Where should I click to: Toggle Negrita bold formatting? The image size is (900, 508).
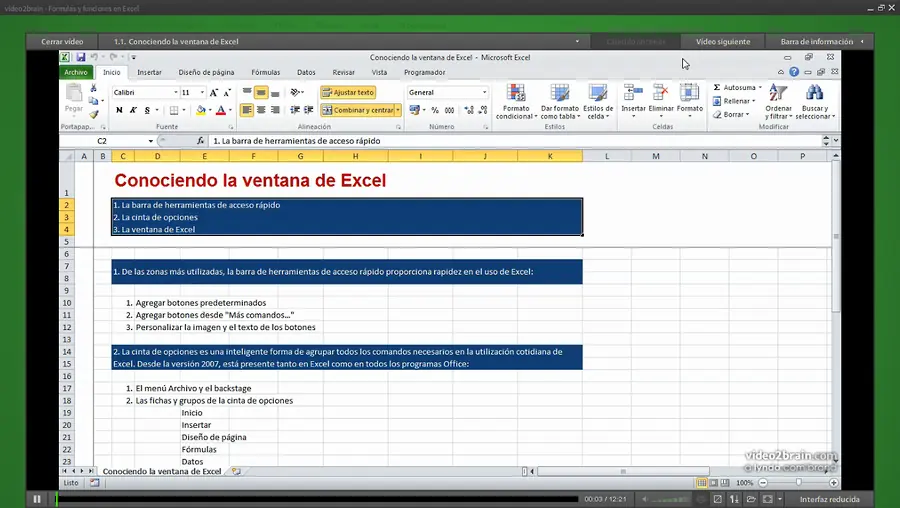click(119, 110)
